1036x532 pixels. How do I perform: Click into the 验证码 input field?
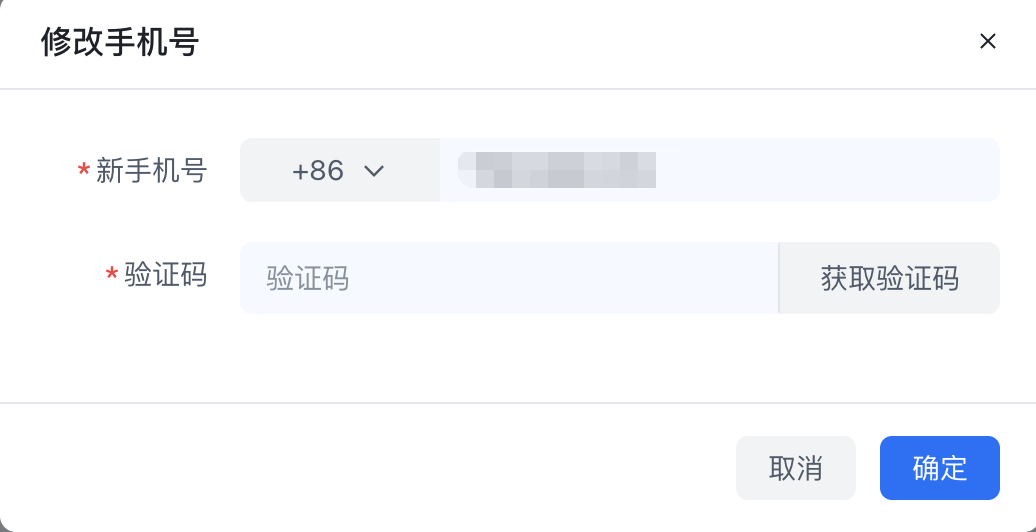[508, 278]
